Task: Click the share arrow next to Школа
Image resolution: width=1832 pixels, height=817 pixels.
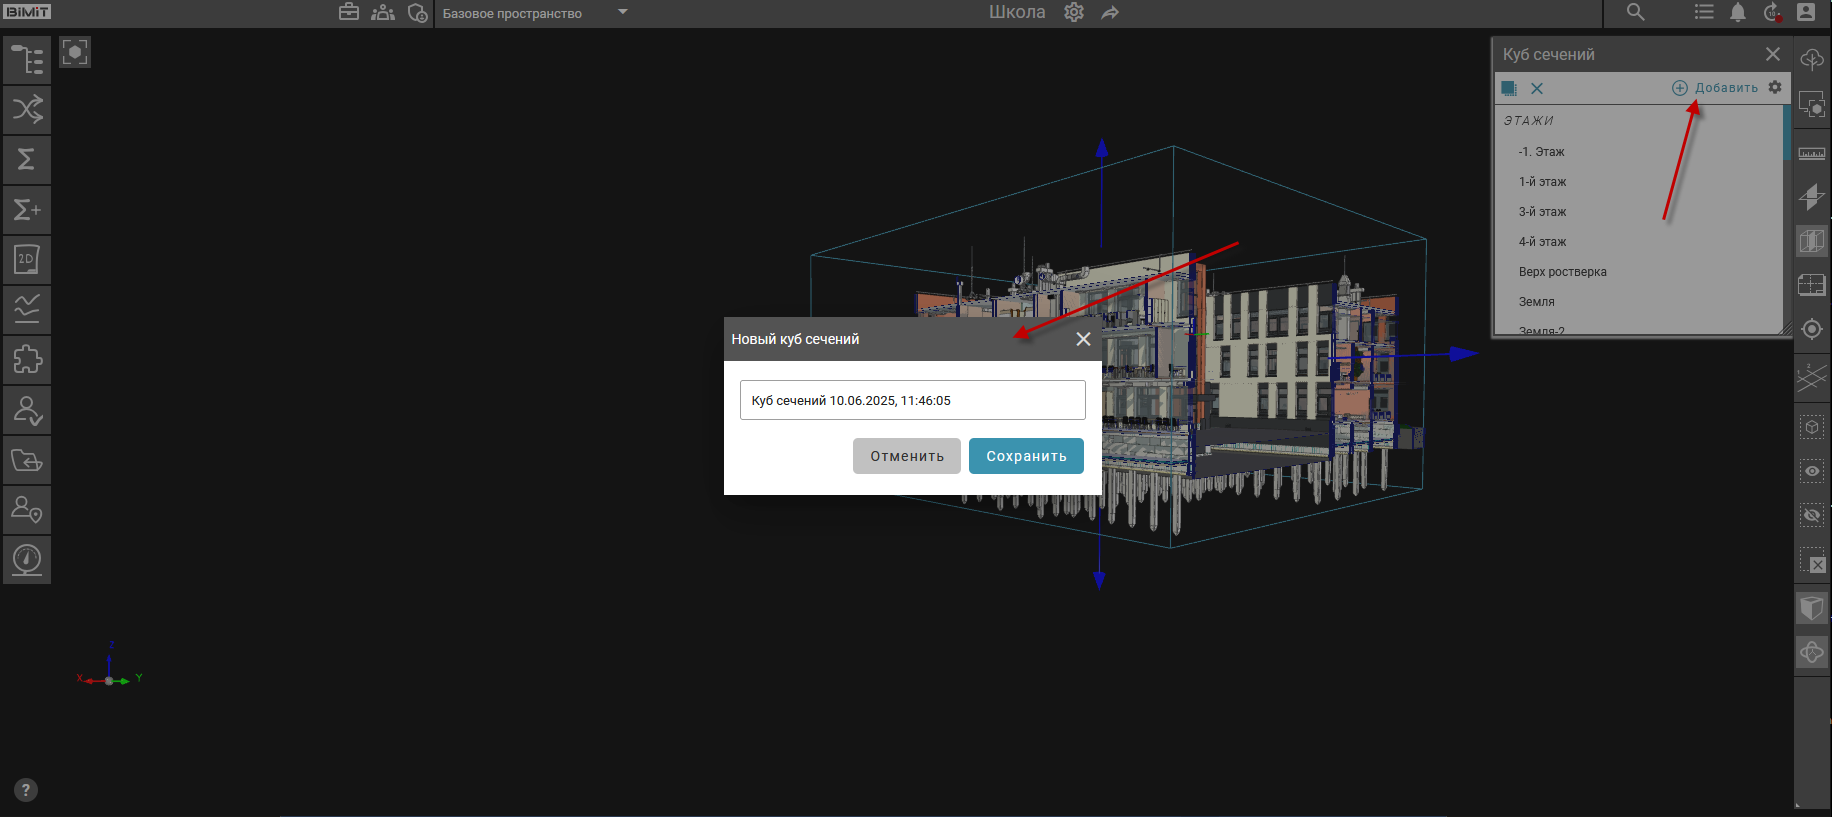Action: coord(1110,13)
